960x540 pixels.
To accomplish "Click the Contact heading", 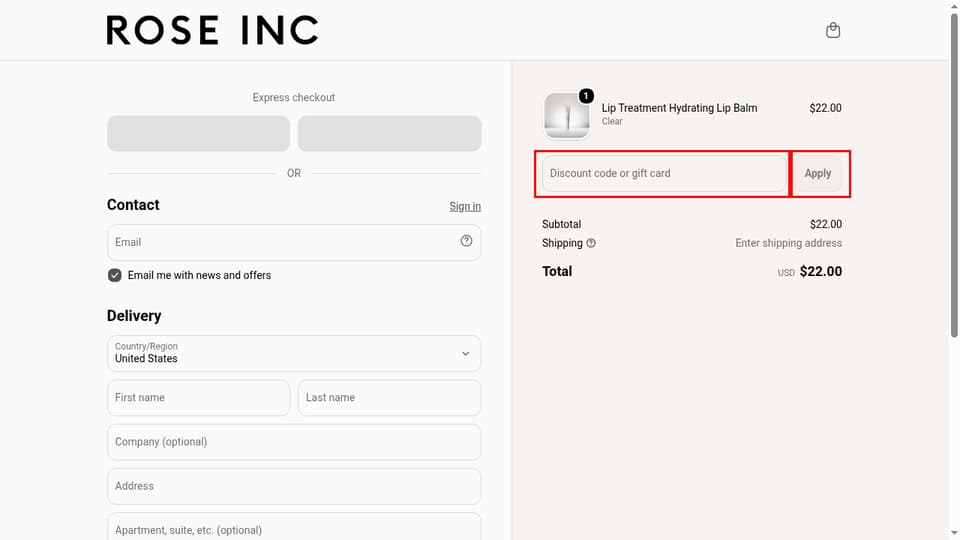I will point(133,205).
